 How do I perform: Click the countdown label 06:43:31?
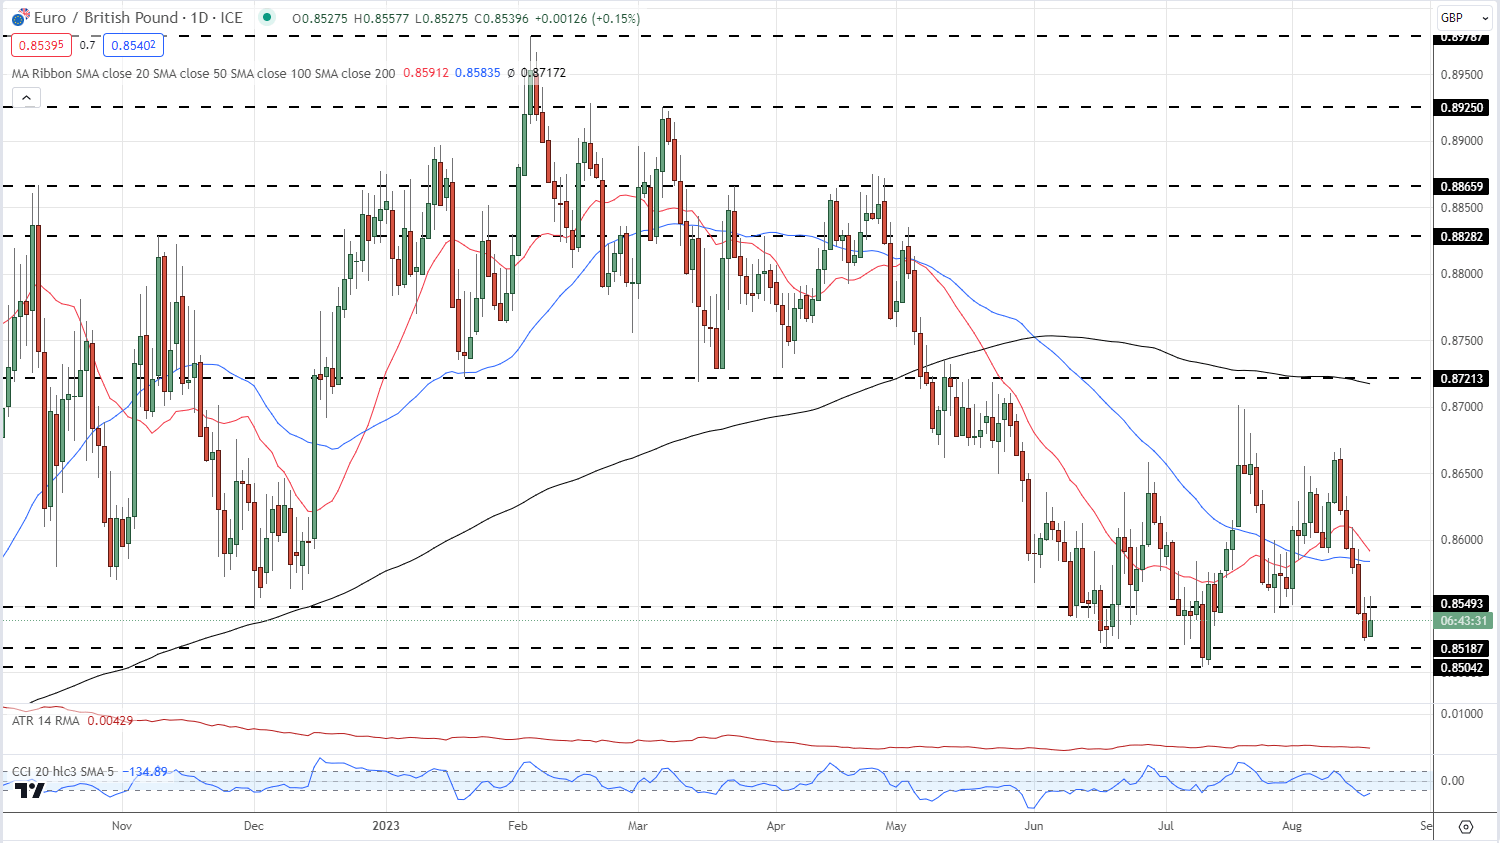(x=1463, y=621)
